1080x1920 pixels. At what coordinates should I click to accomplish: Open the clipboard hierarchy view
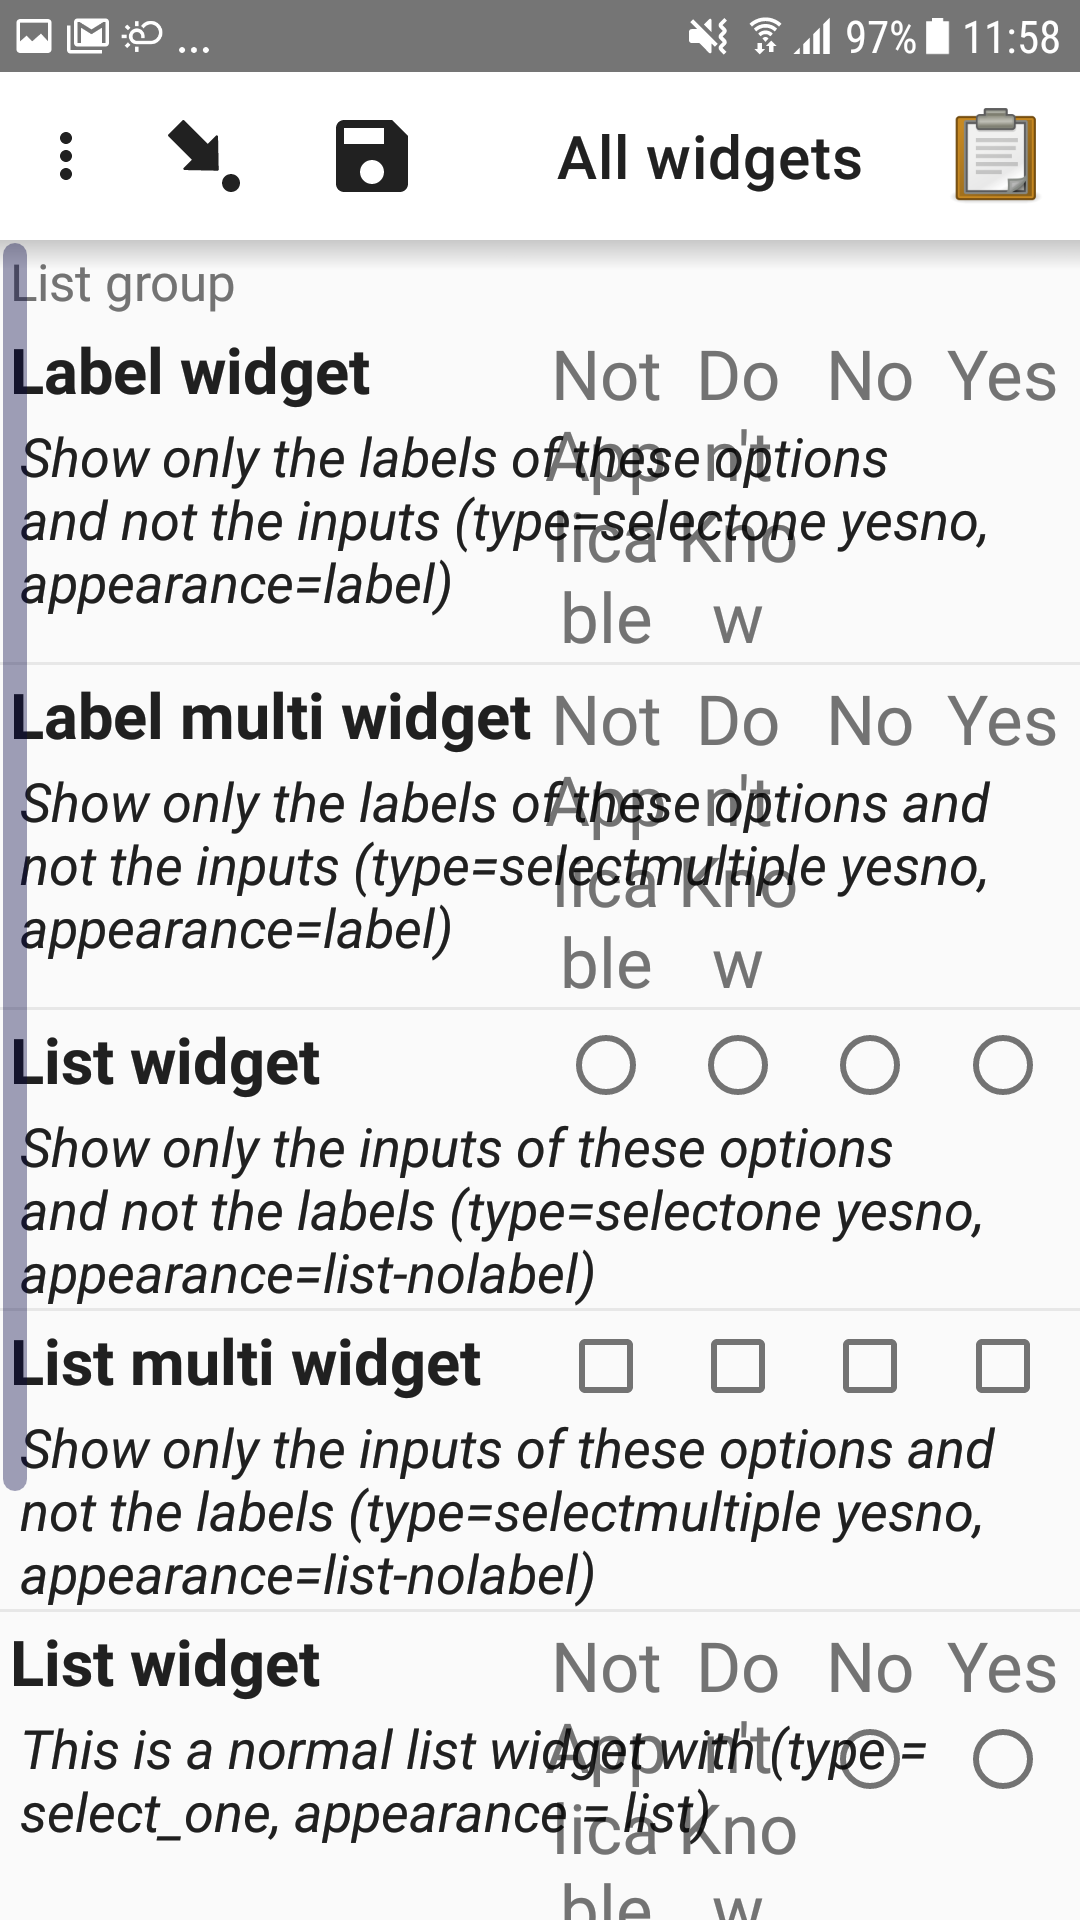(x=996, y=157)
